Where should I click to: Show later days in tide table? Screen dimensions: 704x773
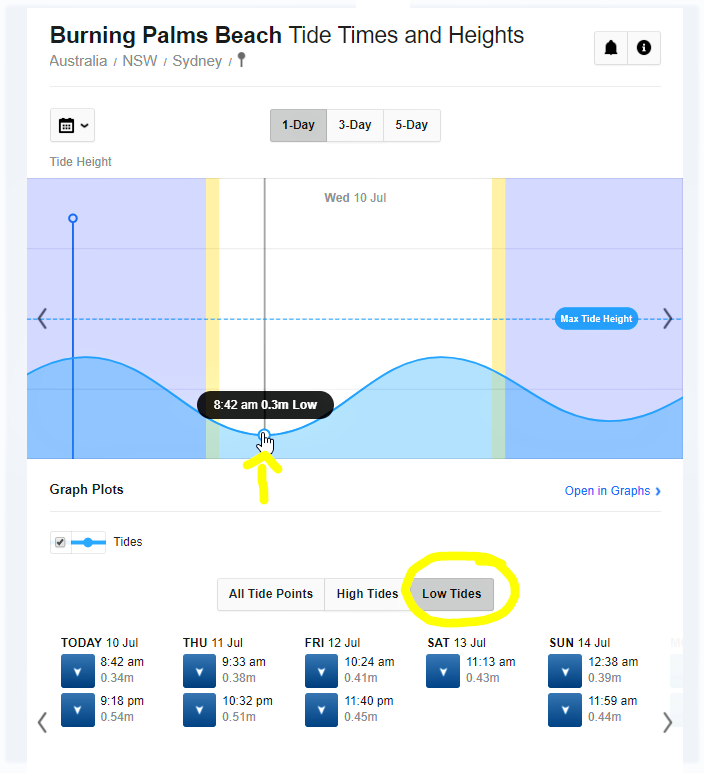[x=668, y=722]
